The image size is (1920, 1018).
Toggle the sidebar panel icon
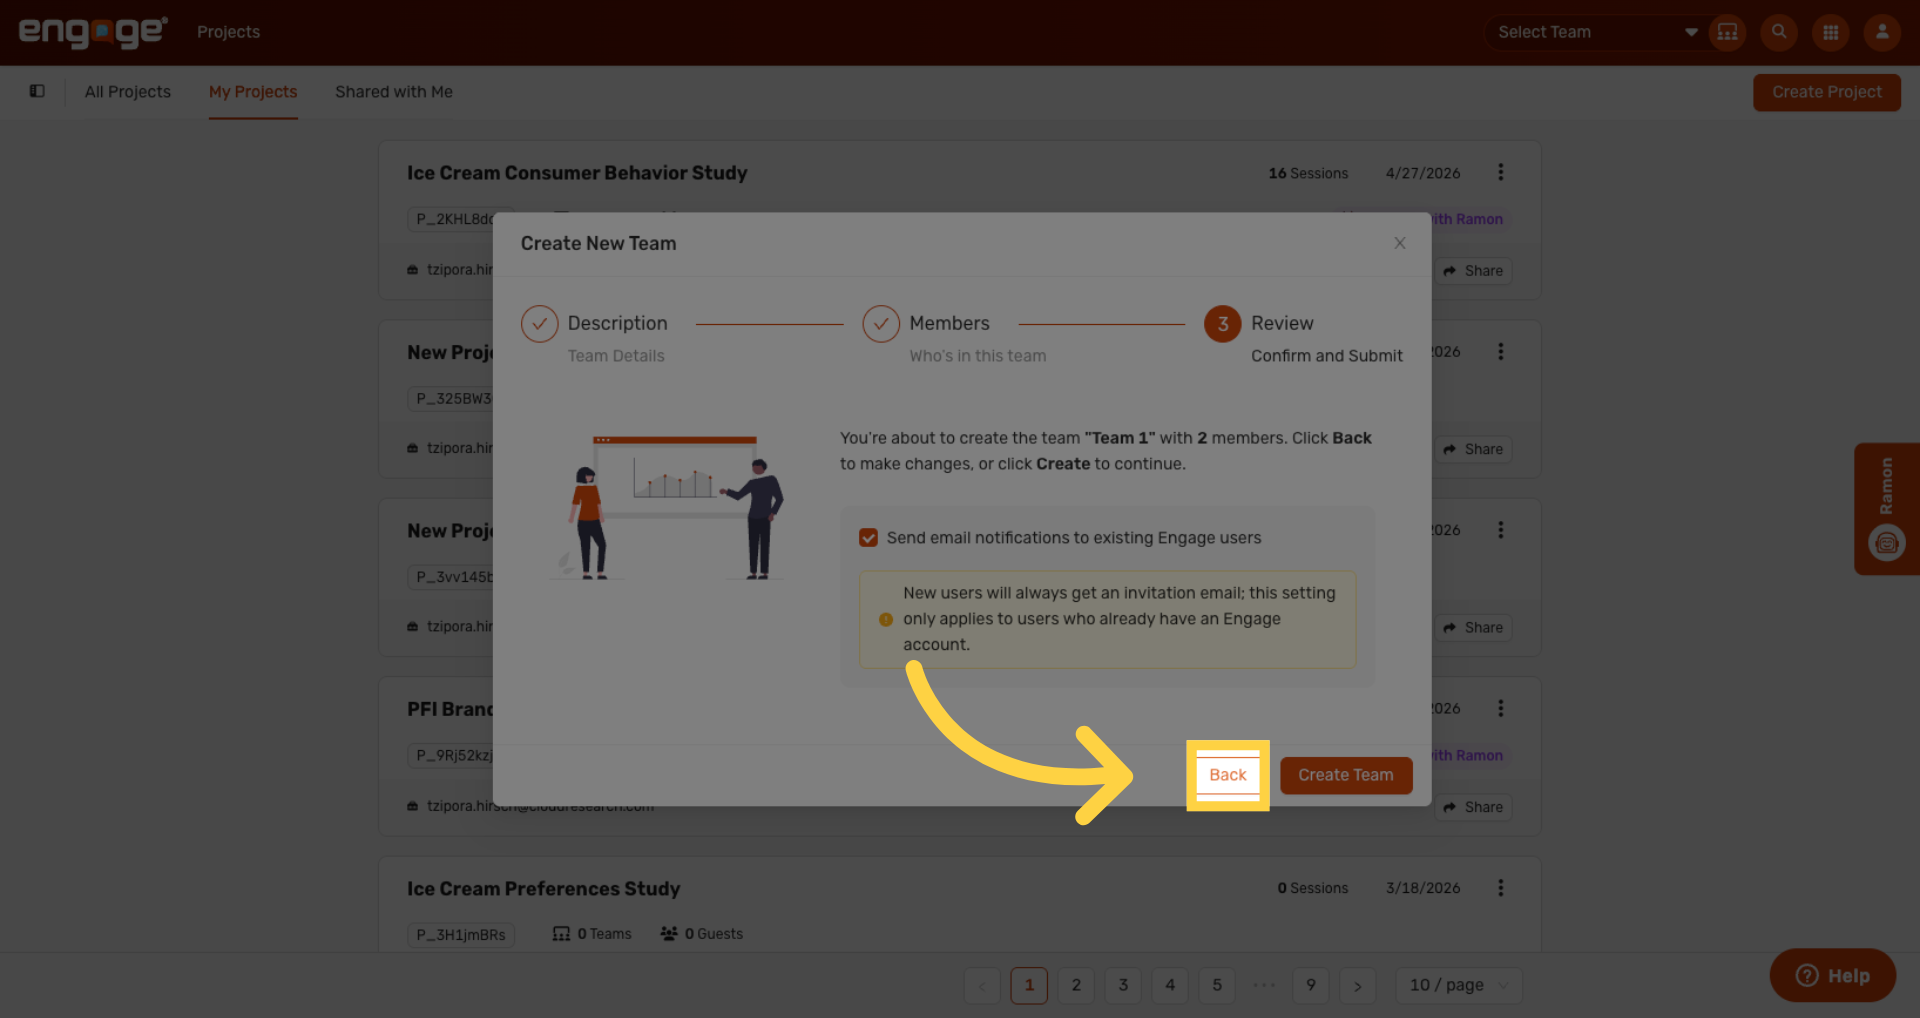(x=37, y=91)
